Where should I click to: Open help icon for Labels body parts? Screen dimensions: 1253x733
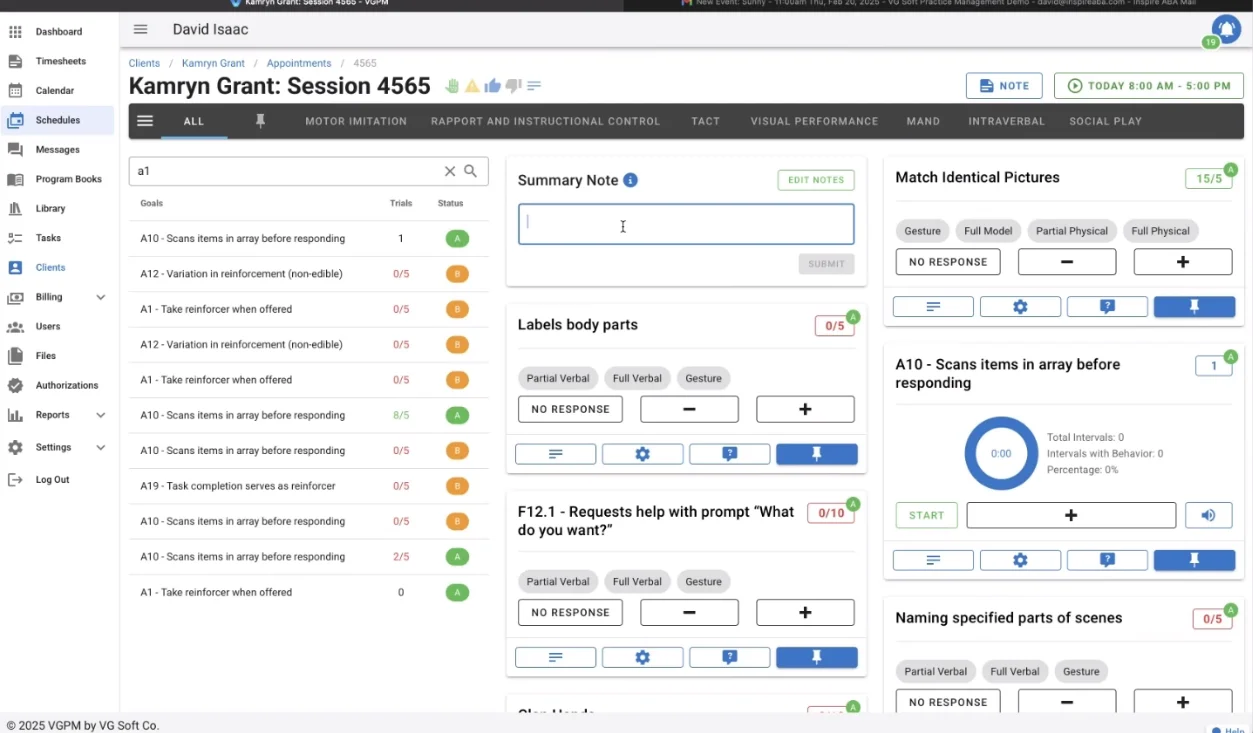click(x=730, y=454)
